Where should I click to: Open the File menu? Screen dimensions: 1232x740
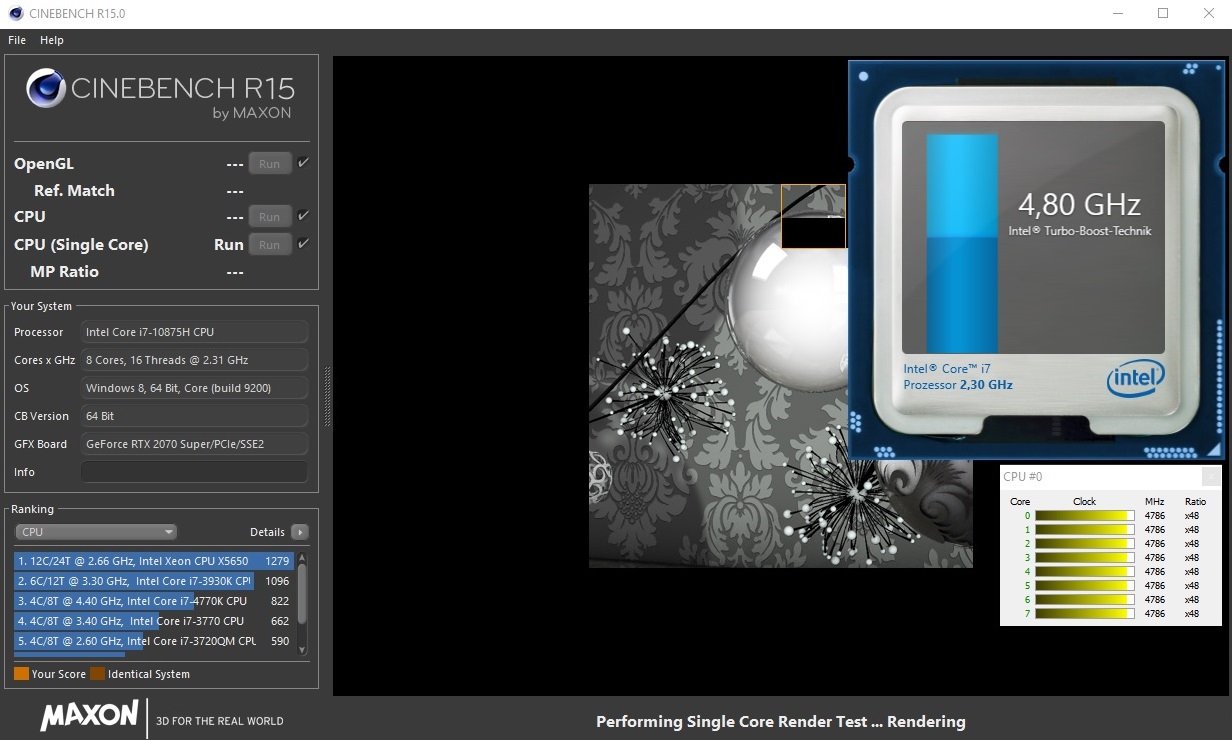coord(17,40)
